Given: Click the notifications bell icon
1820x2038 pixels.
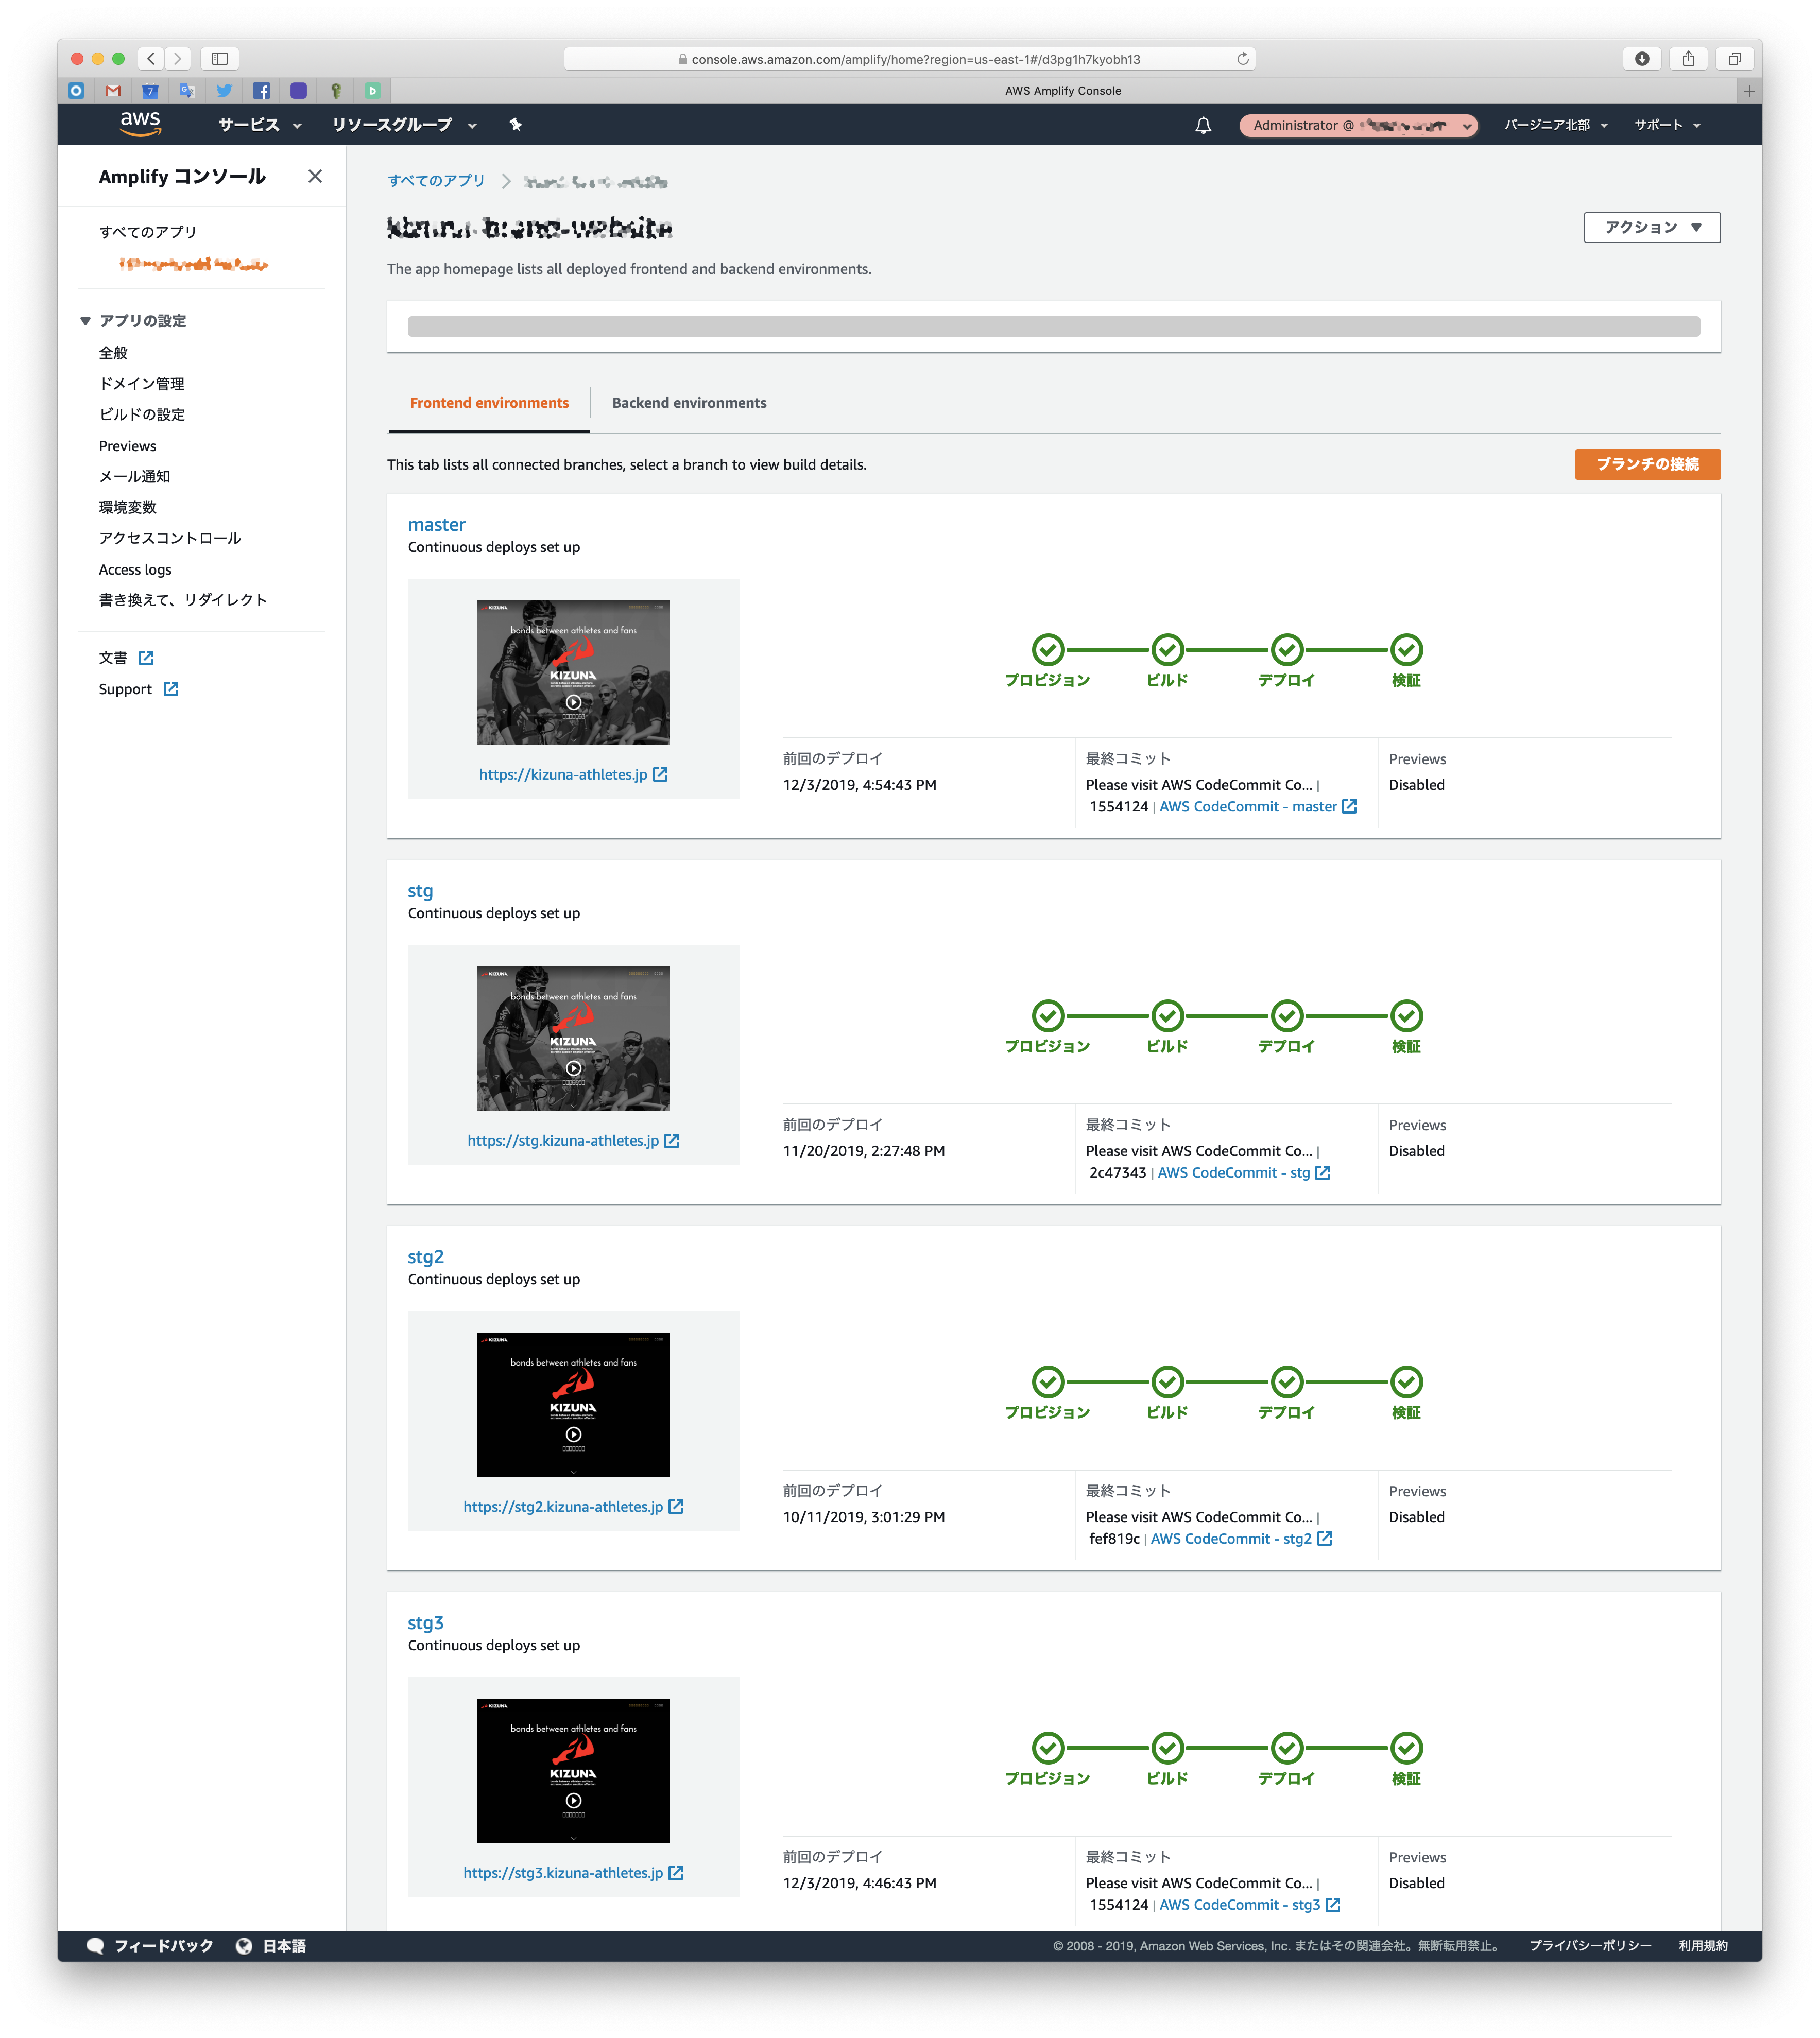Looking at the screenshot, I should (1203, 125).
